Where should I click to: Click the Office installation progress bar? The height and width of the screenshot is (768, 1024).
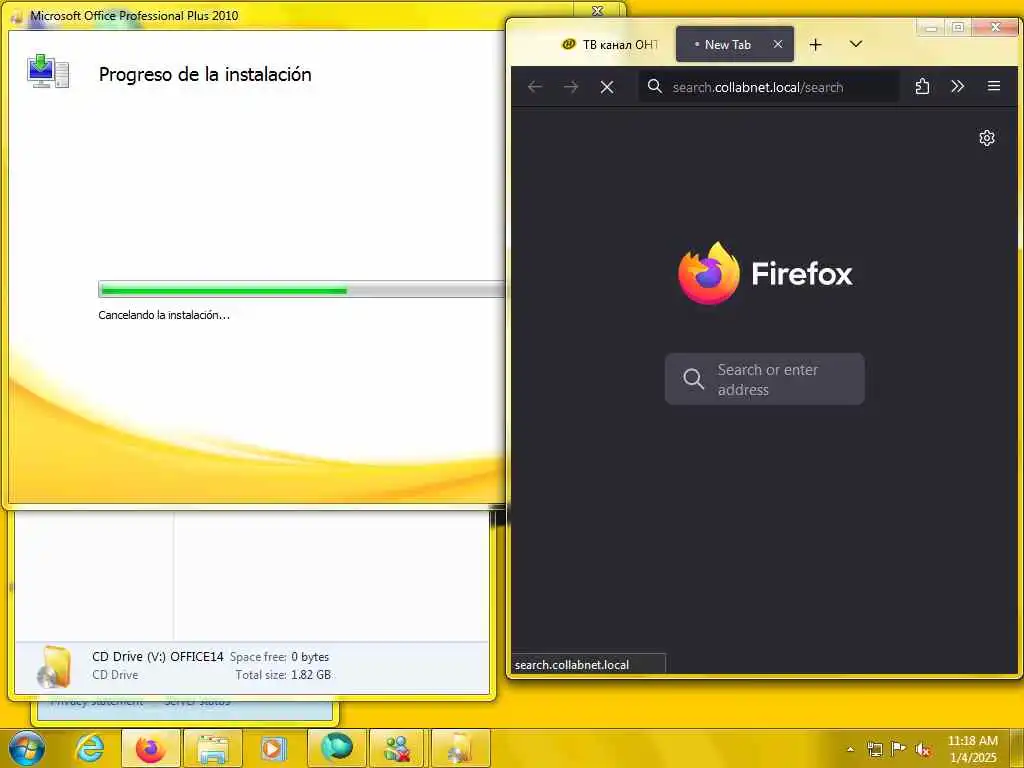(302, 290)
